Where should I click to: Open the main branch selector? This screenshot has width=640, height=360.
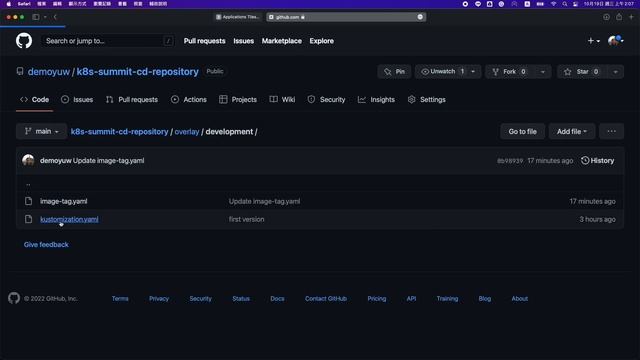point(42,131)
